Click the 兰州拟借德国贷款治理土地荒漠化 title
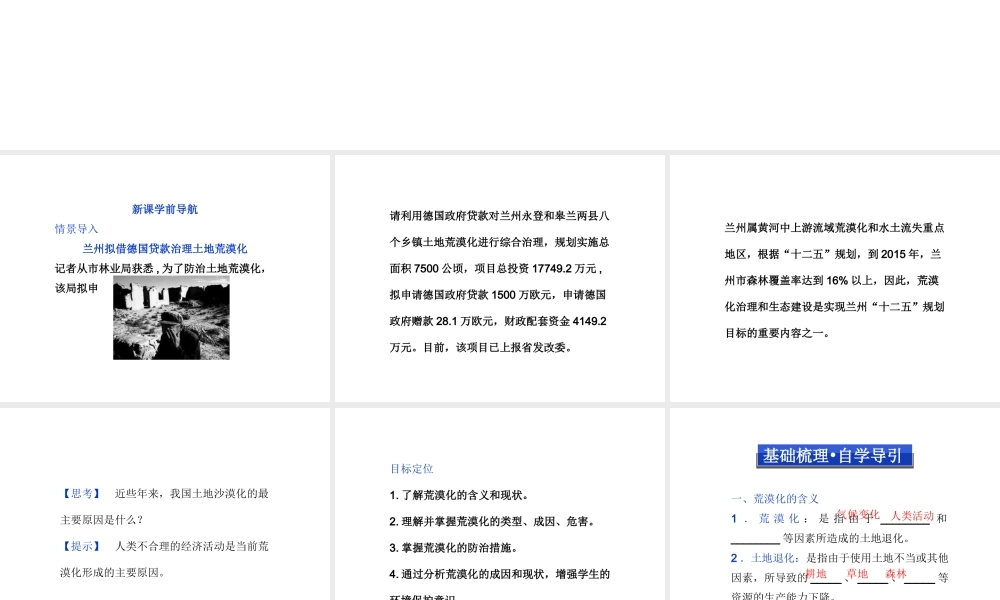Screen dimensions: 1000x600 [x=163, y=248]
